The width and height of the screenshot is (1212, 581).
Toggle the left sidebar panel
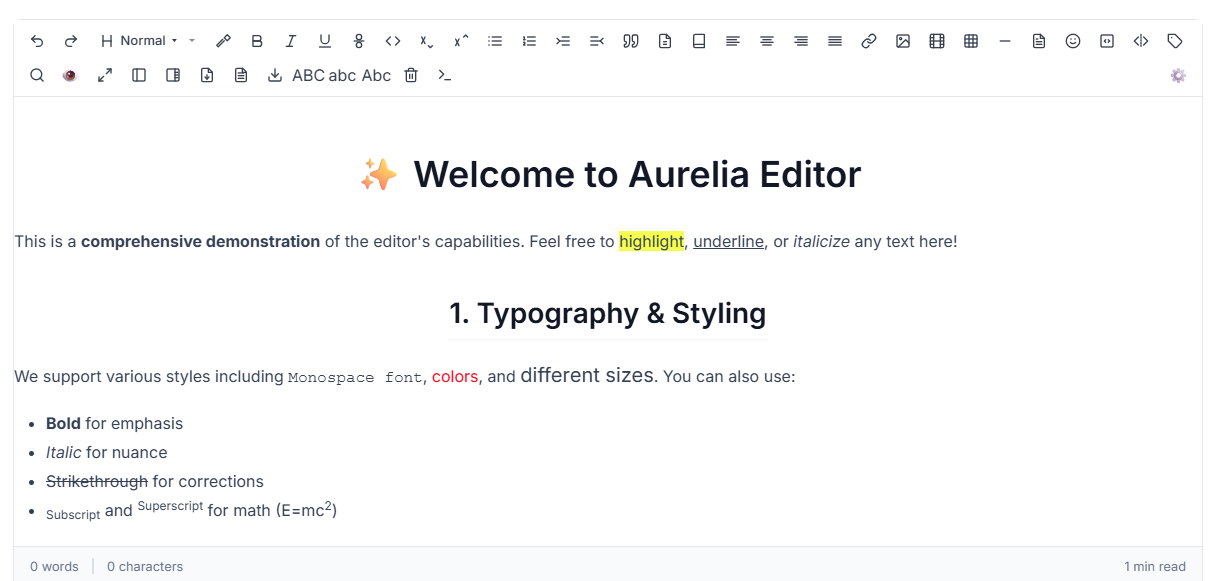139,75
